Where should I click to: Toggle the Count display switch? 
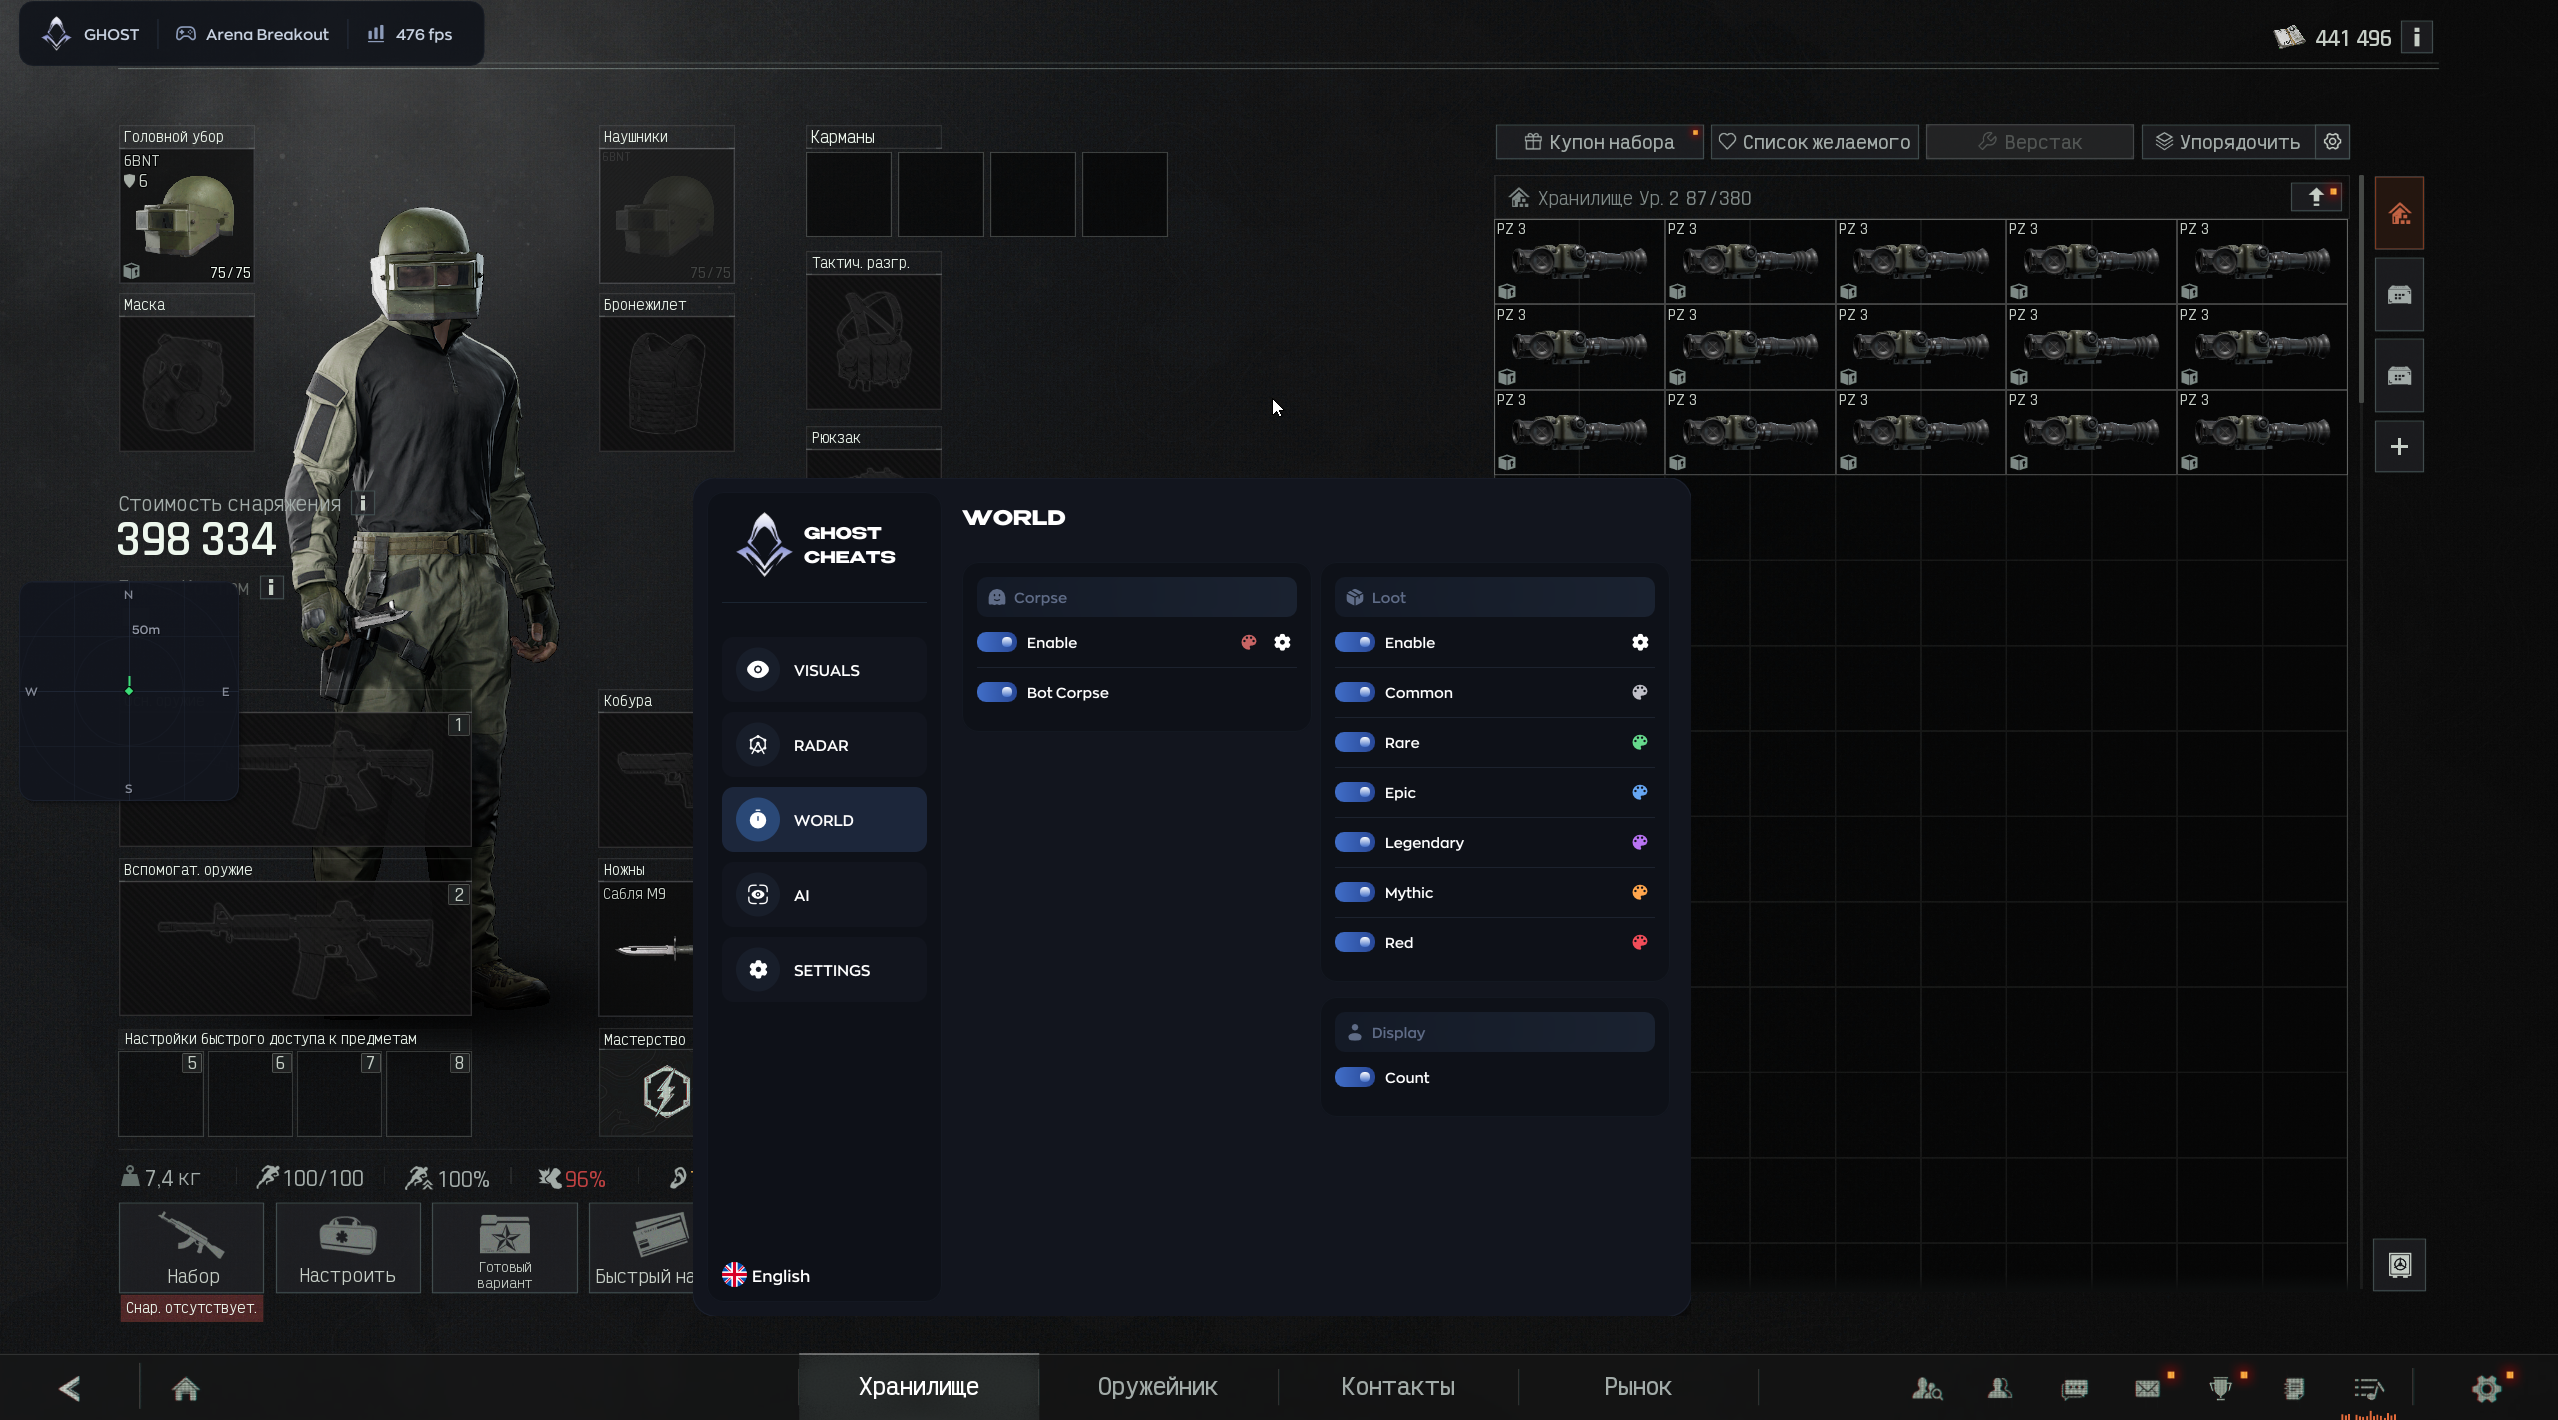[1354, 1077]
